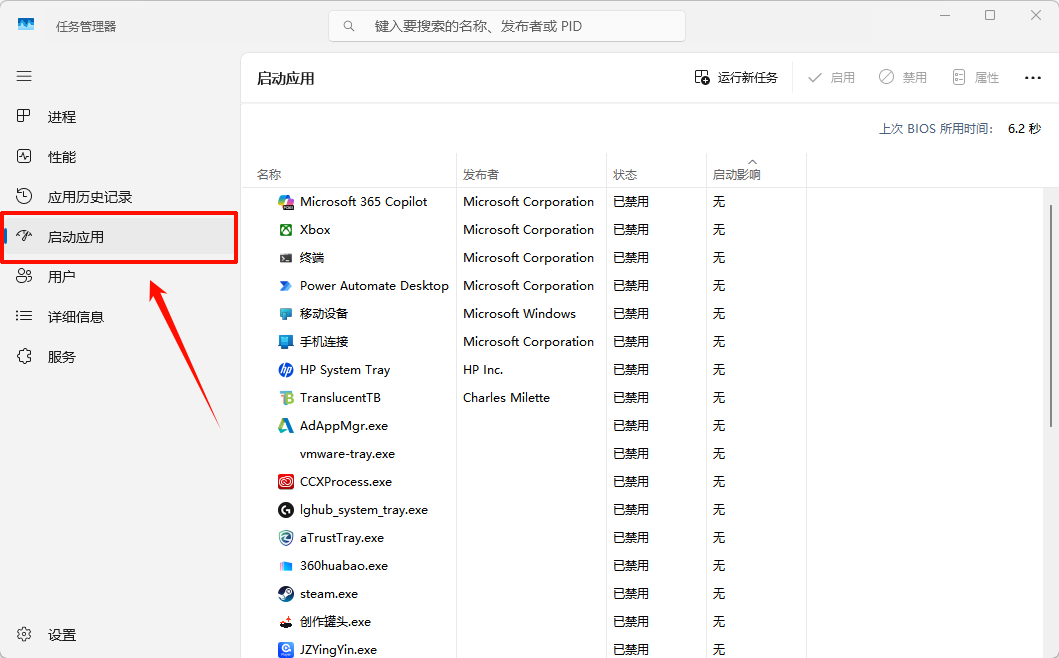Select the 启动应用 startup apps page
Viewport: 1059px width, 658px height.
pos(120,237)
